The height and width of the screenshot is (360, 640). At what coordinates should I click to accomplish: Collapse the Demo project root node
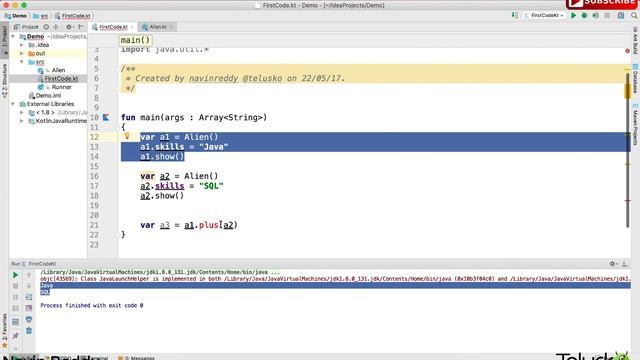[13, 37]
